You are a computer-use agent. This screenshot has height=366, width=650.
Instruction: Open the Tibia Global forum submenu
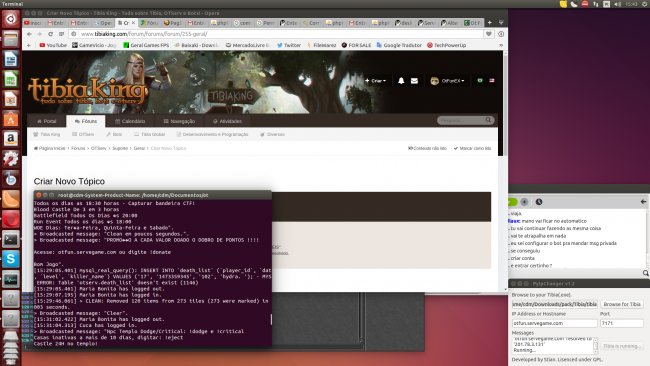(149, 134)
